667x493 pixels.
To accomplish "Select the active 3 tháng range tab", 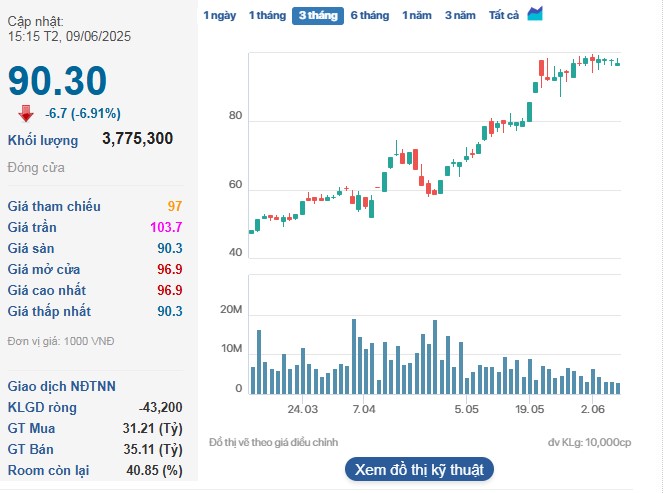I will click(x=317, y=15).
